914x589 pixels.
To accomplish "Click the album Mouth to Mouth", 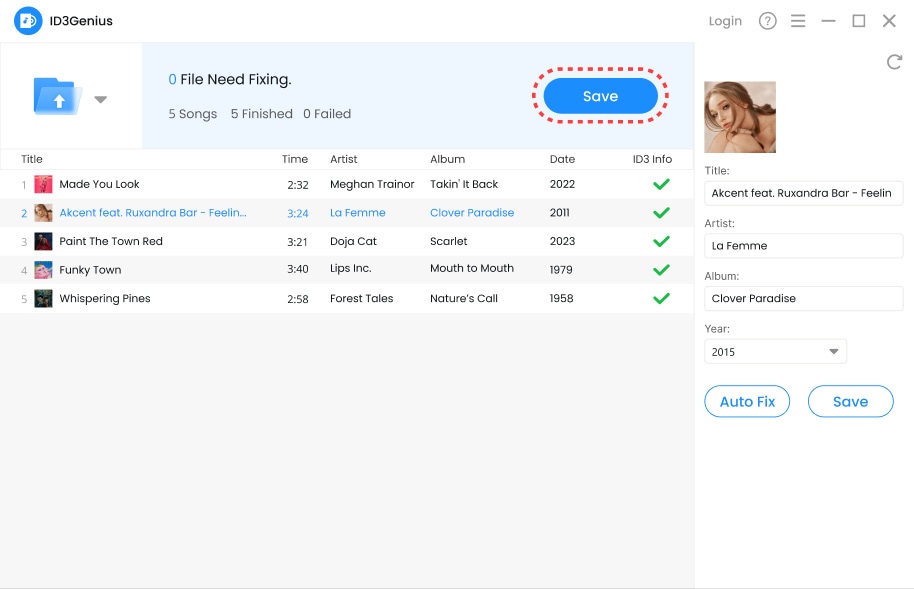I will point(472,268).
